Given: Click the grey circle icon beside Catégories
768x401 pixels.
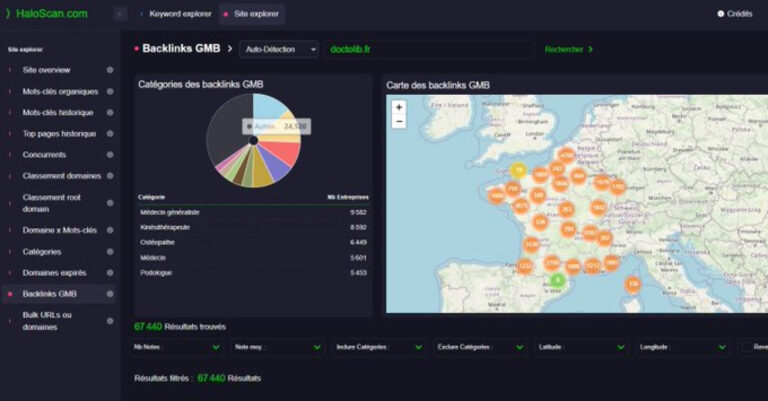Looking at the screenshot, I should pyautogui.click(x=110, y=252).
